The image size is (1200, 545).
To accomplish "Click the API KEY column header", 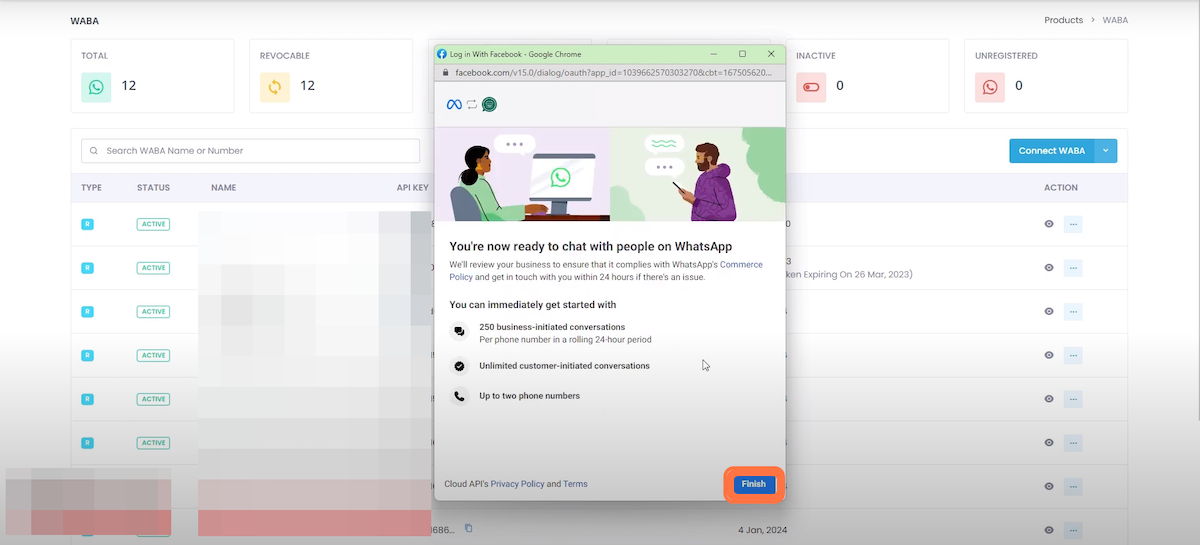I will [x=412, y=188].
